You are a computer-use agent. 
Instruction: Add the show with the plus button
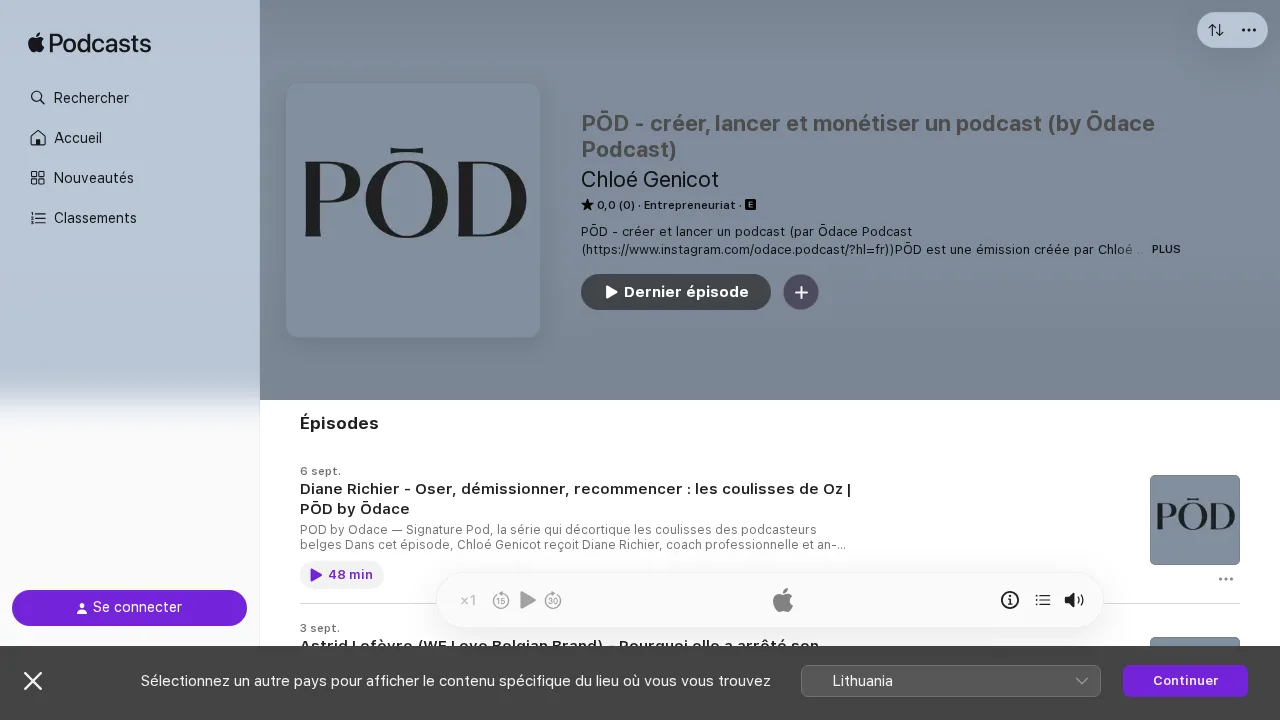801,292
